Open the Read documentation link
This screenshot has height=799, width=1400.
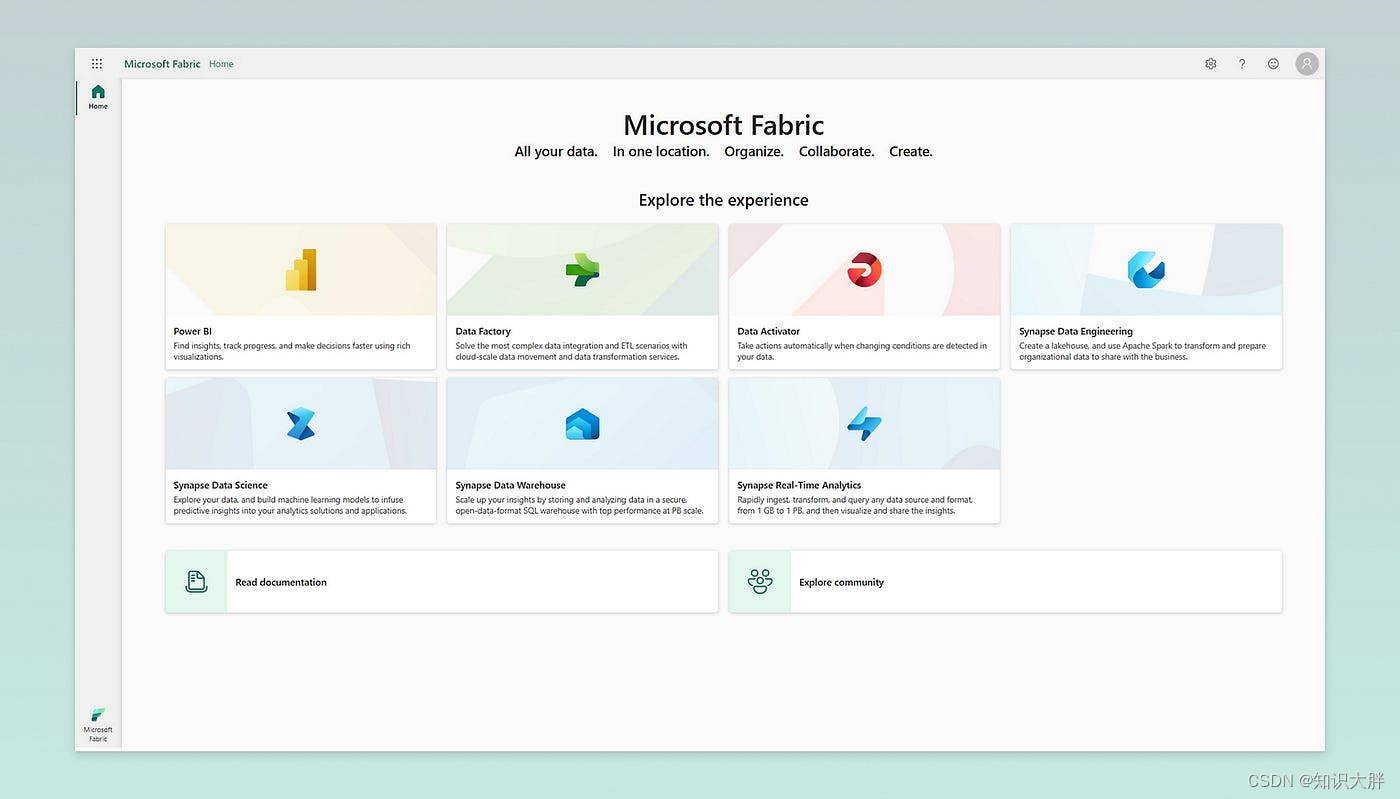tap(281, 582)
